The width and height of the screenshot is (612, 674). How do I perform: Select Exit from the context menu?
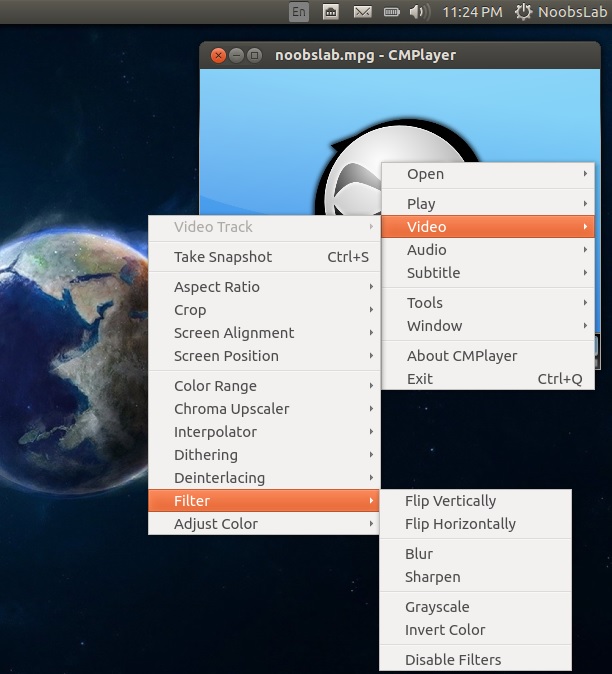(x=488, y=379)
